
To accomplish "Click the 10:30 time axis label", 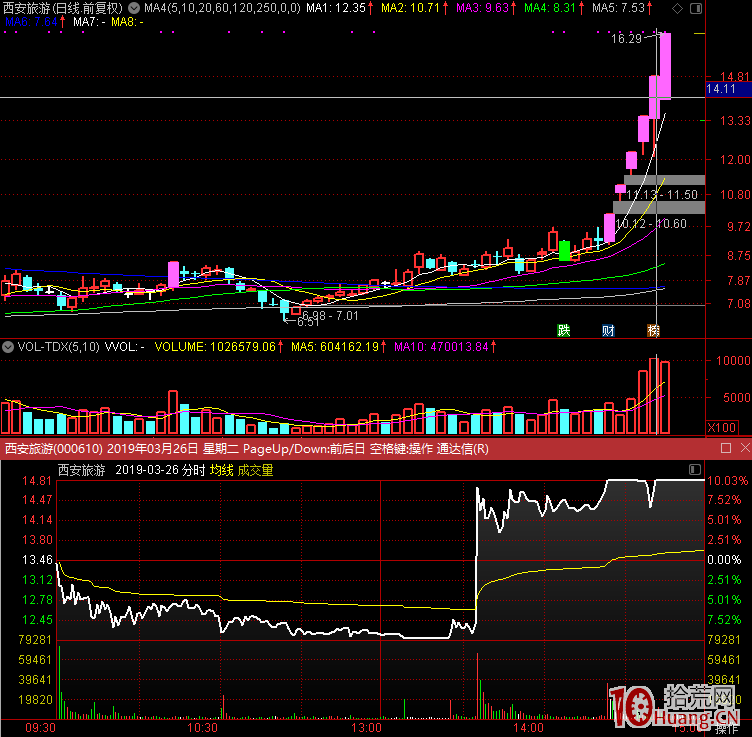I will 202,728.
